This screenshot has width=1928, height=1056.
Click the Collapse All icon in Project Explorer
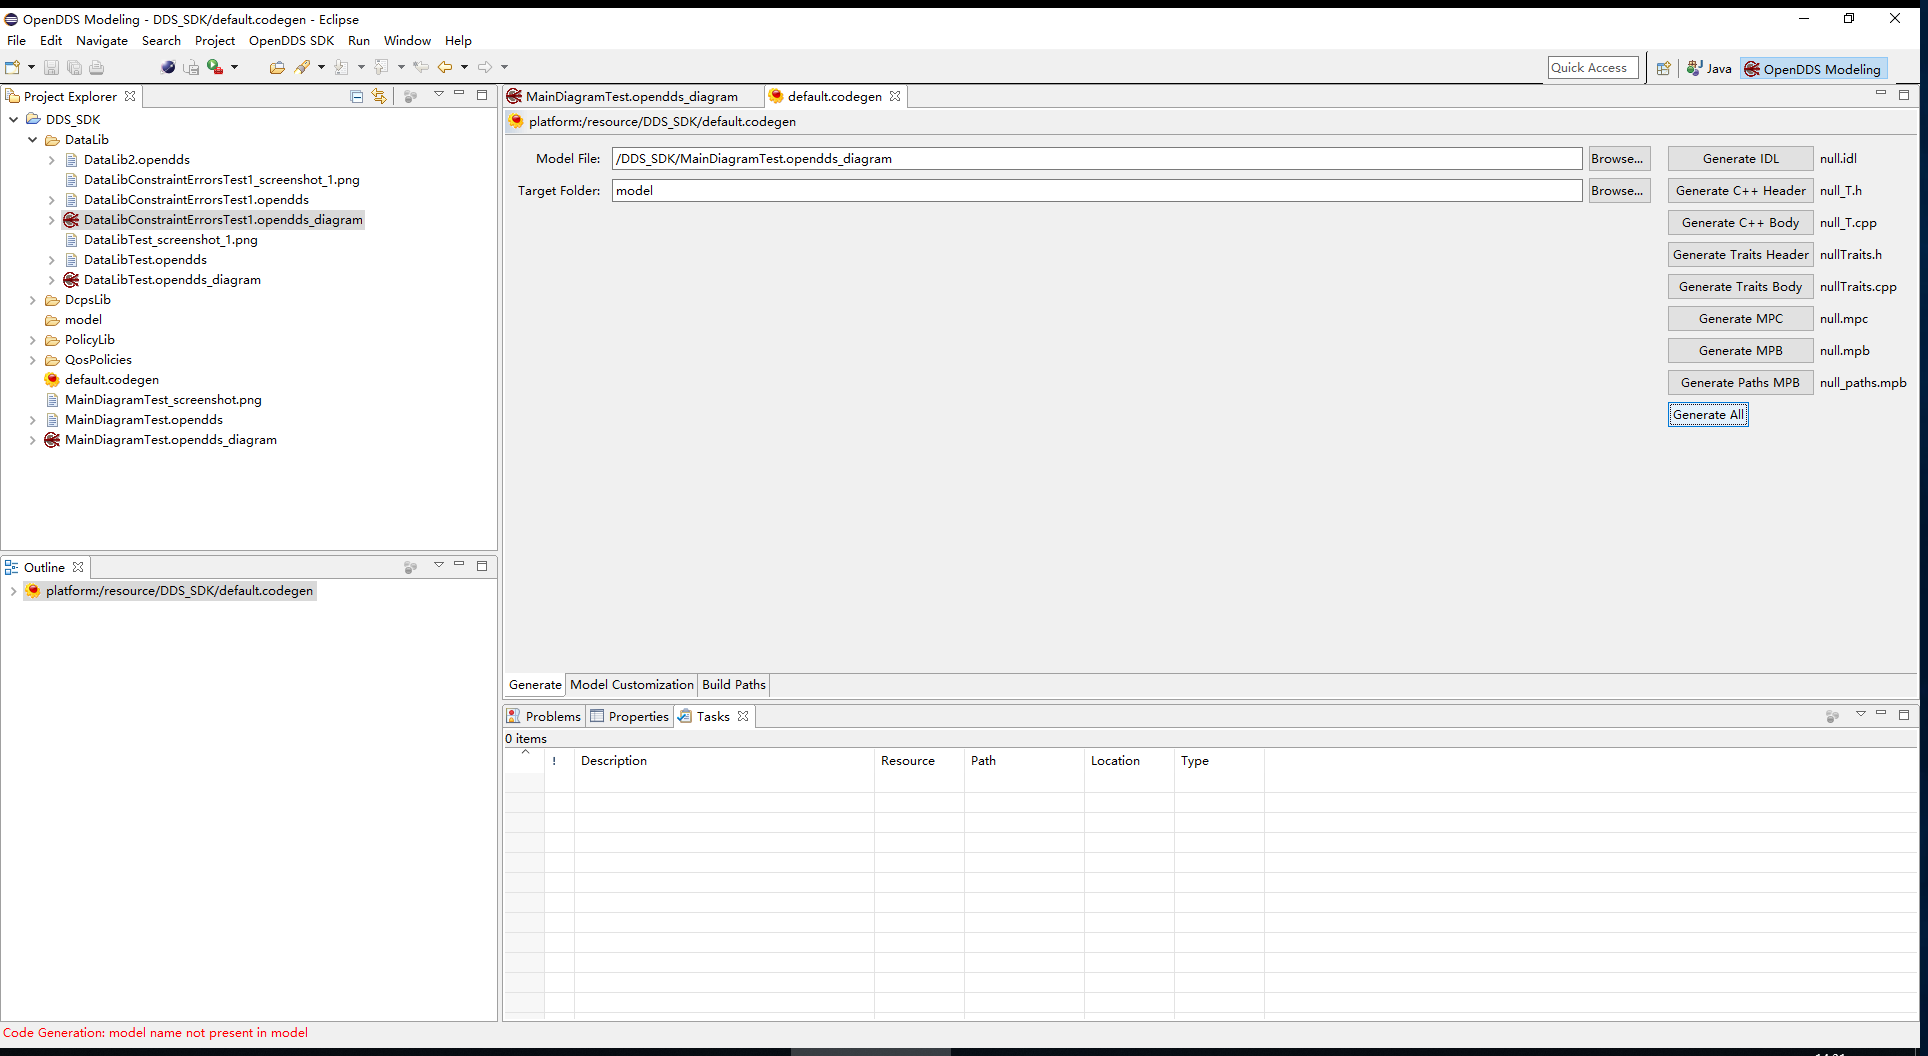coord(356,95)
